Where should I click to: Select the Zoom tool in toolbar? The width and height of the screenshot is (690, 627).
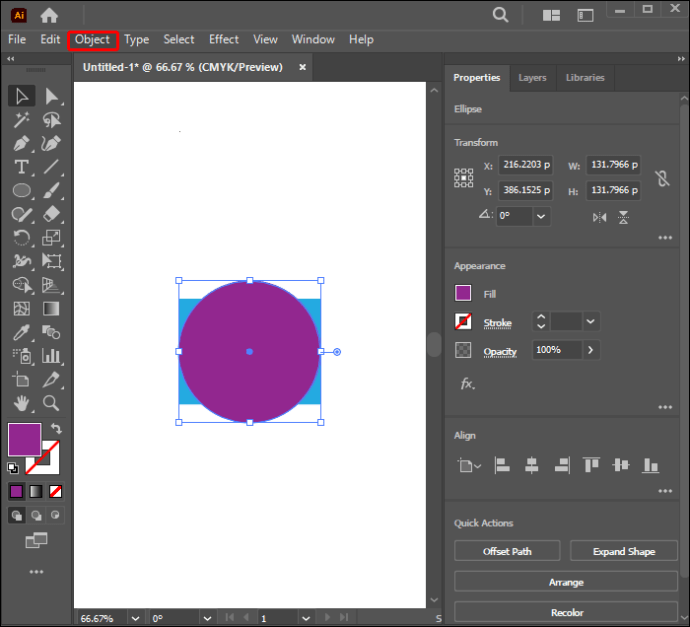pyautogui.click(x=51, y=403)
